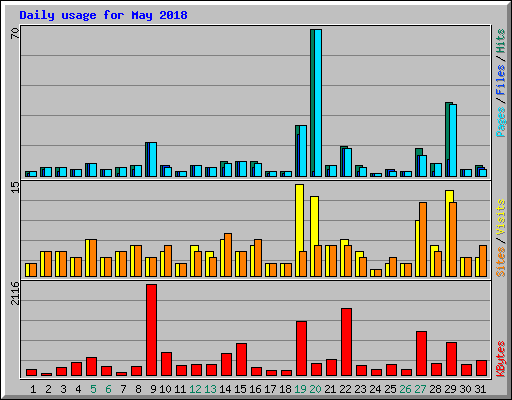Click the 'Files' legend label

pos(500,80)
